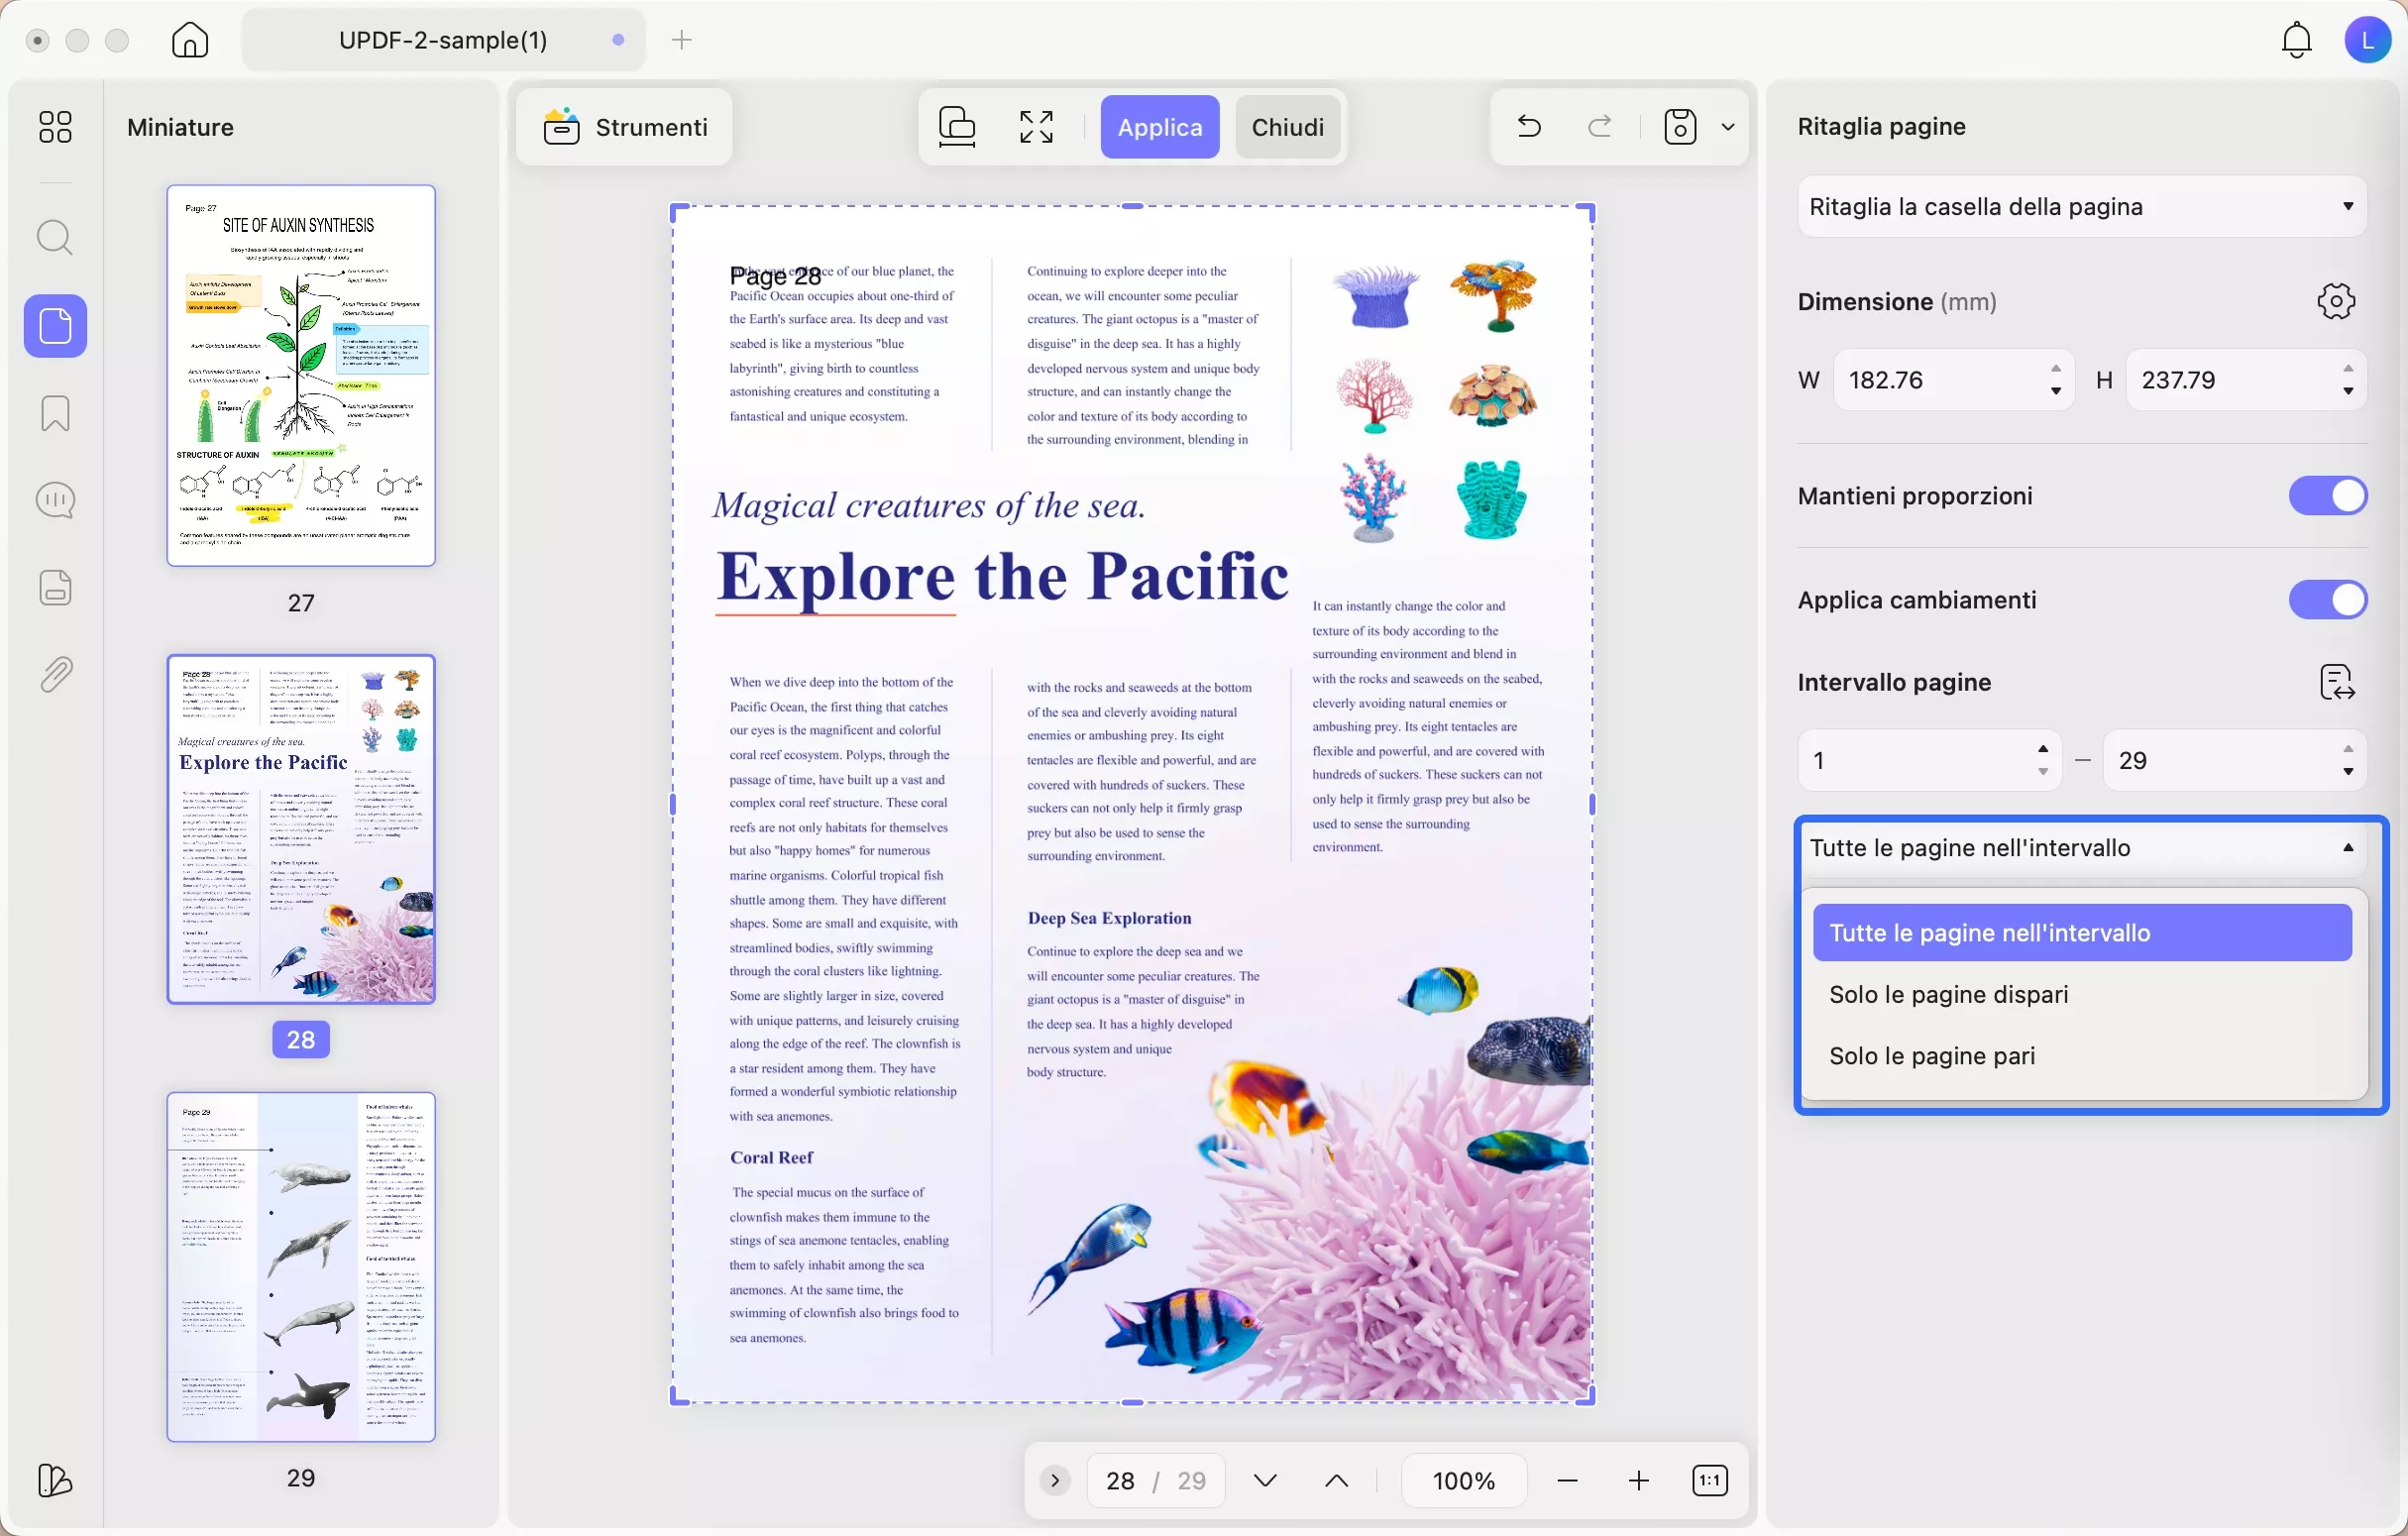Click the zoom in plus button
This screenshot has height=1536, width=2408.
tap(1638, 1480)
